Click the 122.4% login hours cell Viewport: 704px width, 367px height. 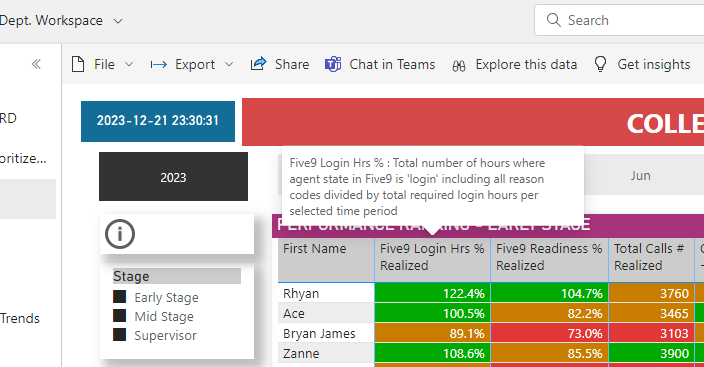(432, 293)
